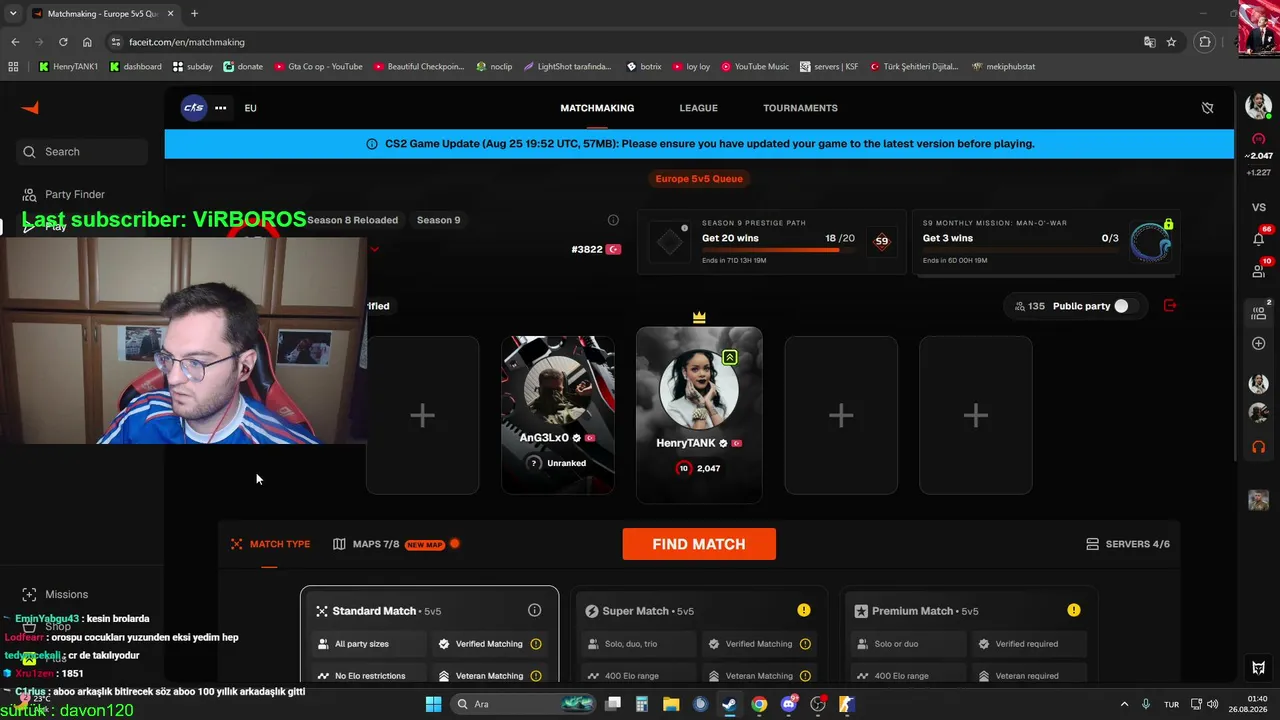
Task: Click the Super Match warning icon
Action: 804,610
